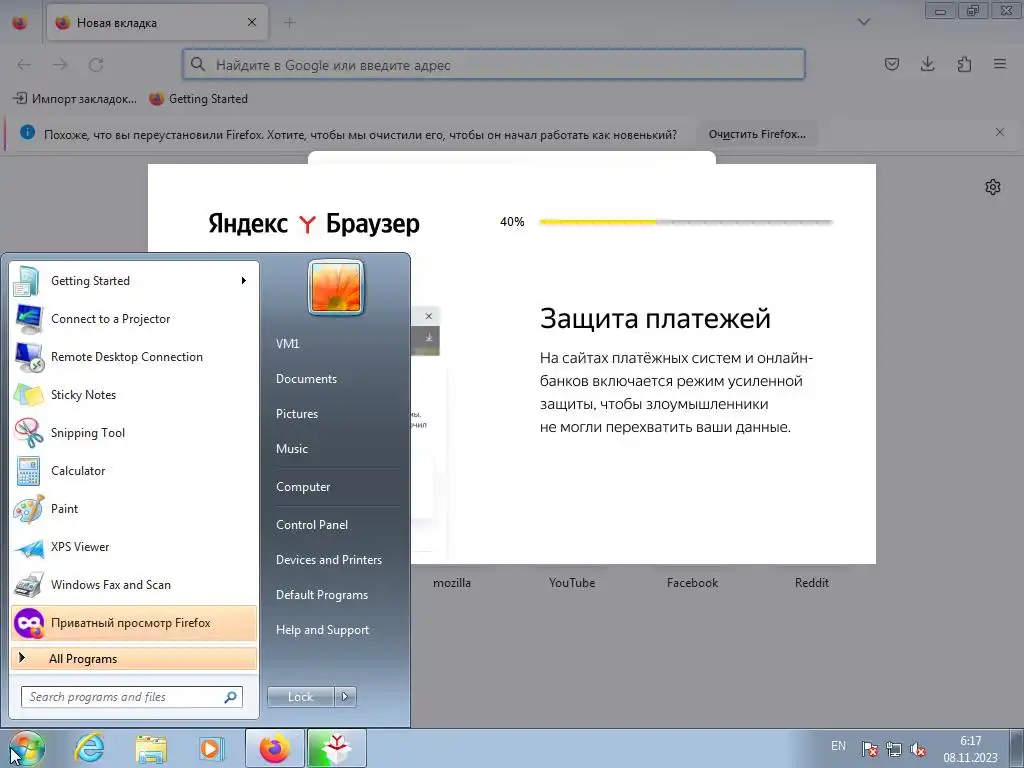
Task: Open Documents from the start menu
Action: 306,379
